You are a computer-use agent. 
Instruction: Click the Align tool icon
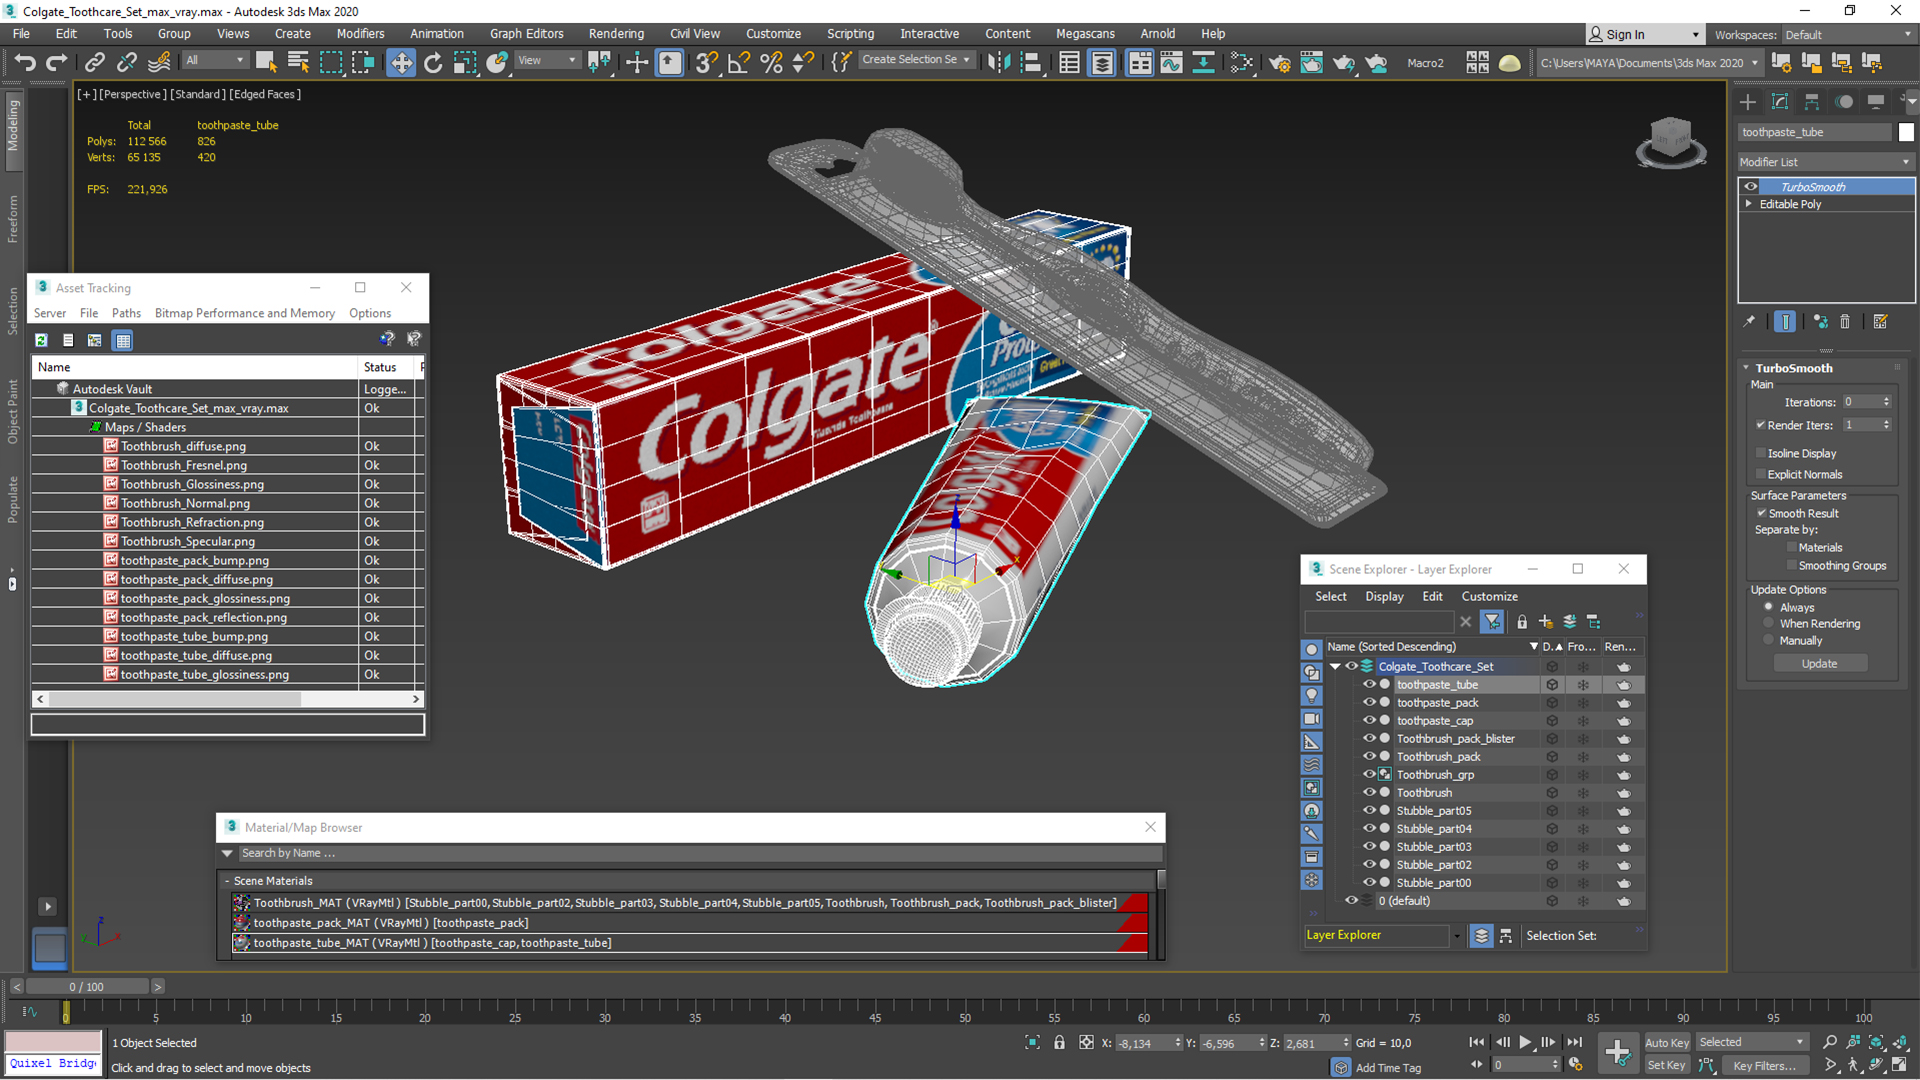pos(1031,63)
